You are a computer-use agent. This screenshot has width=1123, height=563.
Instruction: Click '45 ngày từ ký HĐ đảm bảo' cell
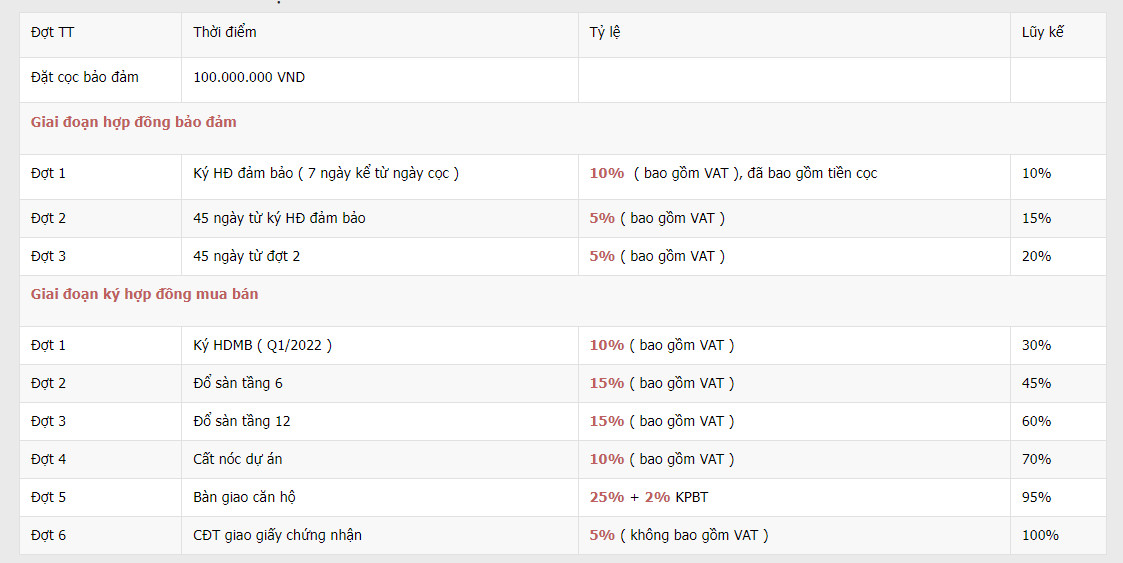click(x=279, y=218)
